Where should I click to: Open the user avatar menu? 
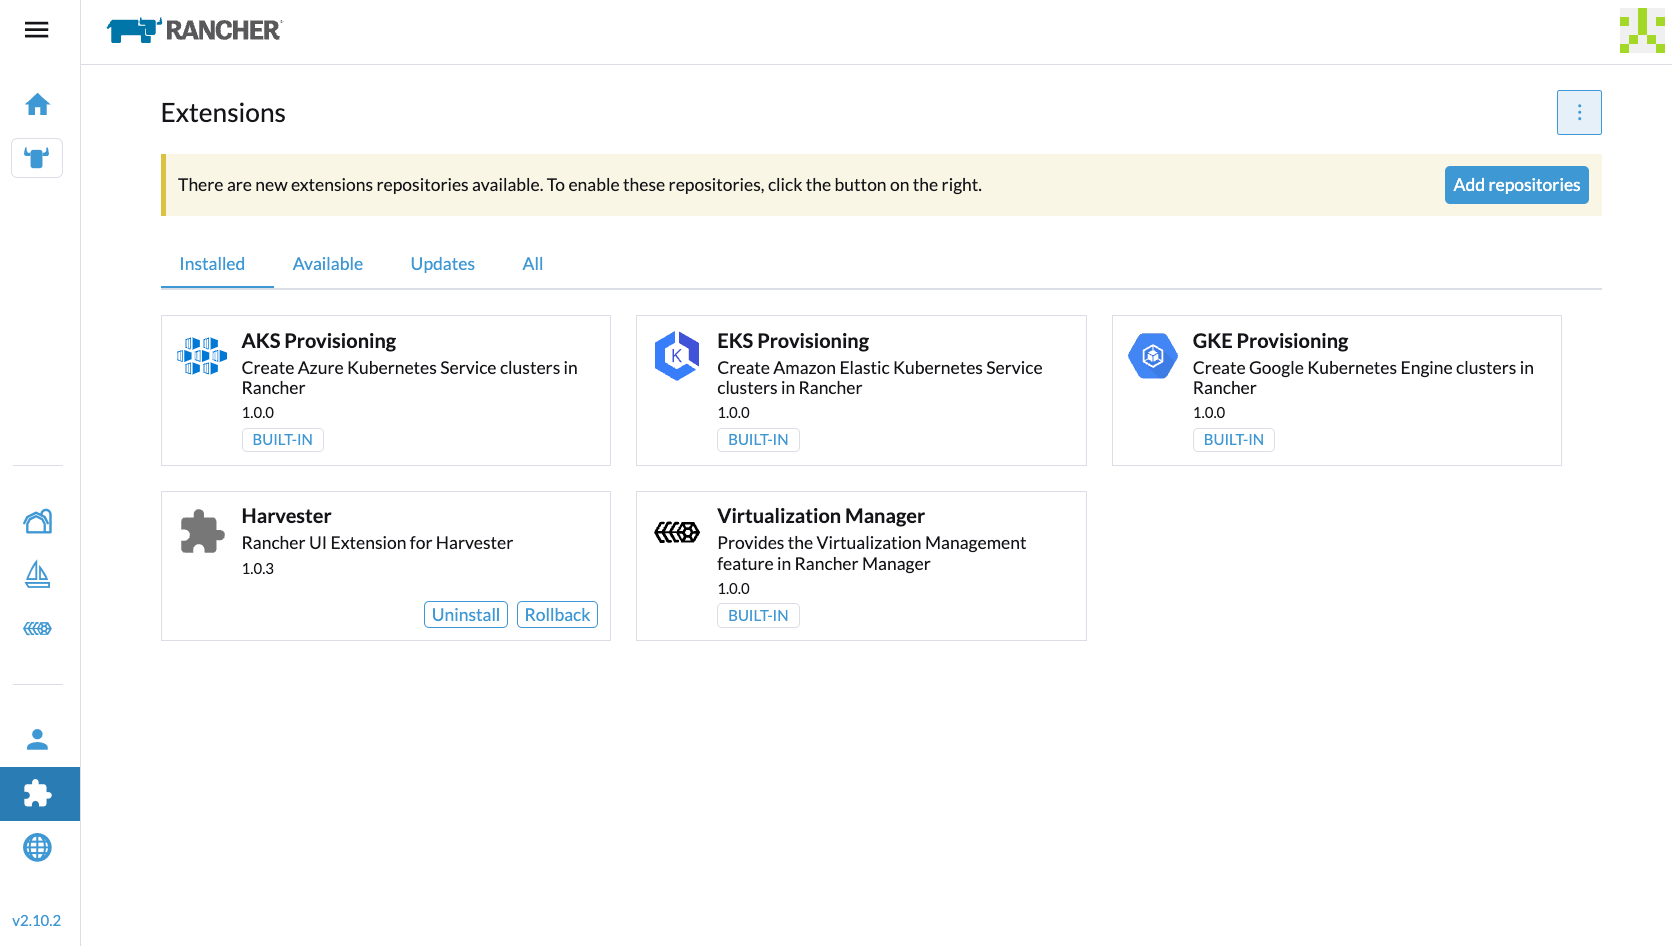tap(1641, 31)
